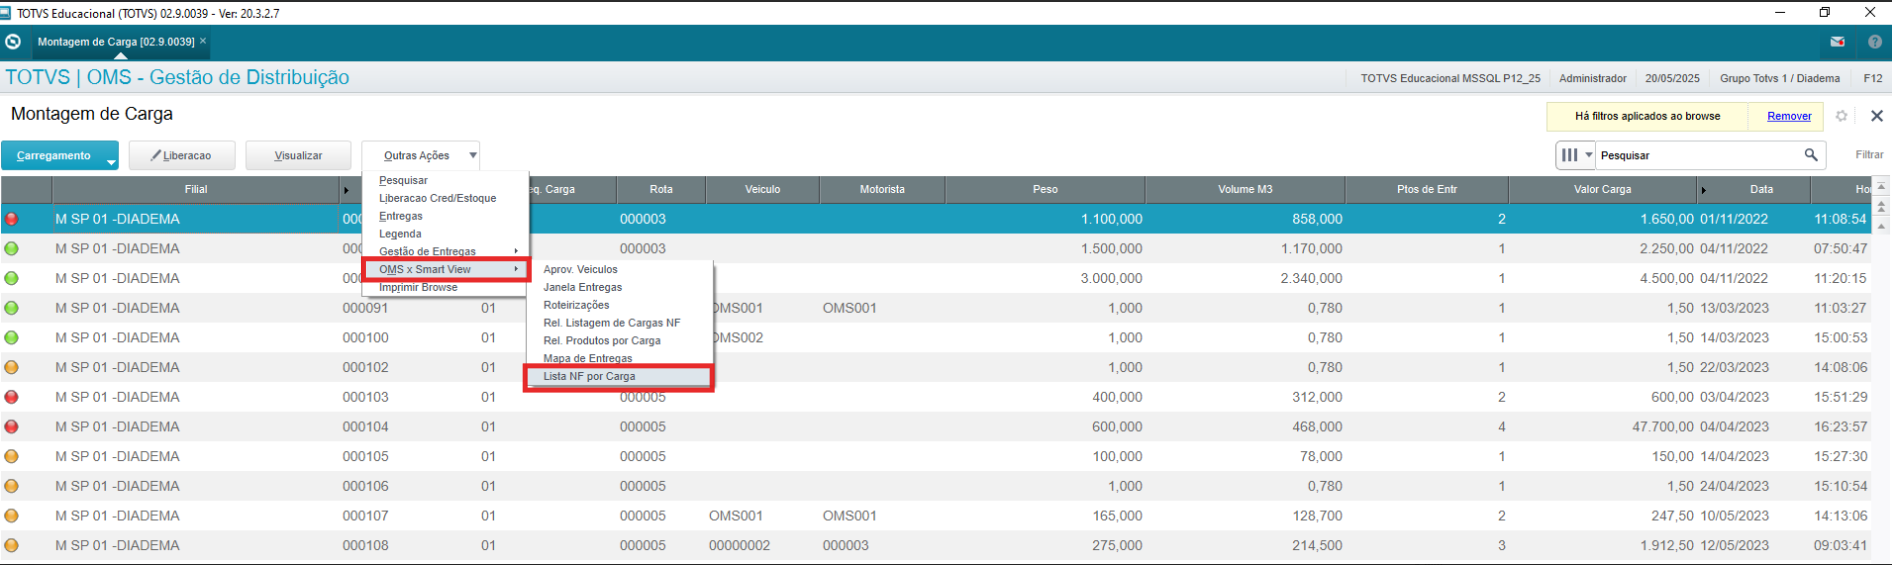Select row with carga 000105
The height and width of the screenshot is (565, 1892).
pyautogui.click(x=936, y=457)
